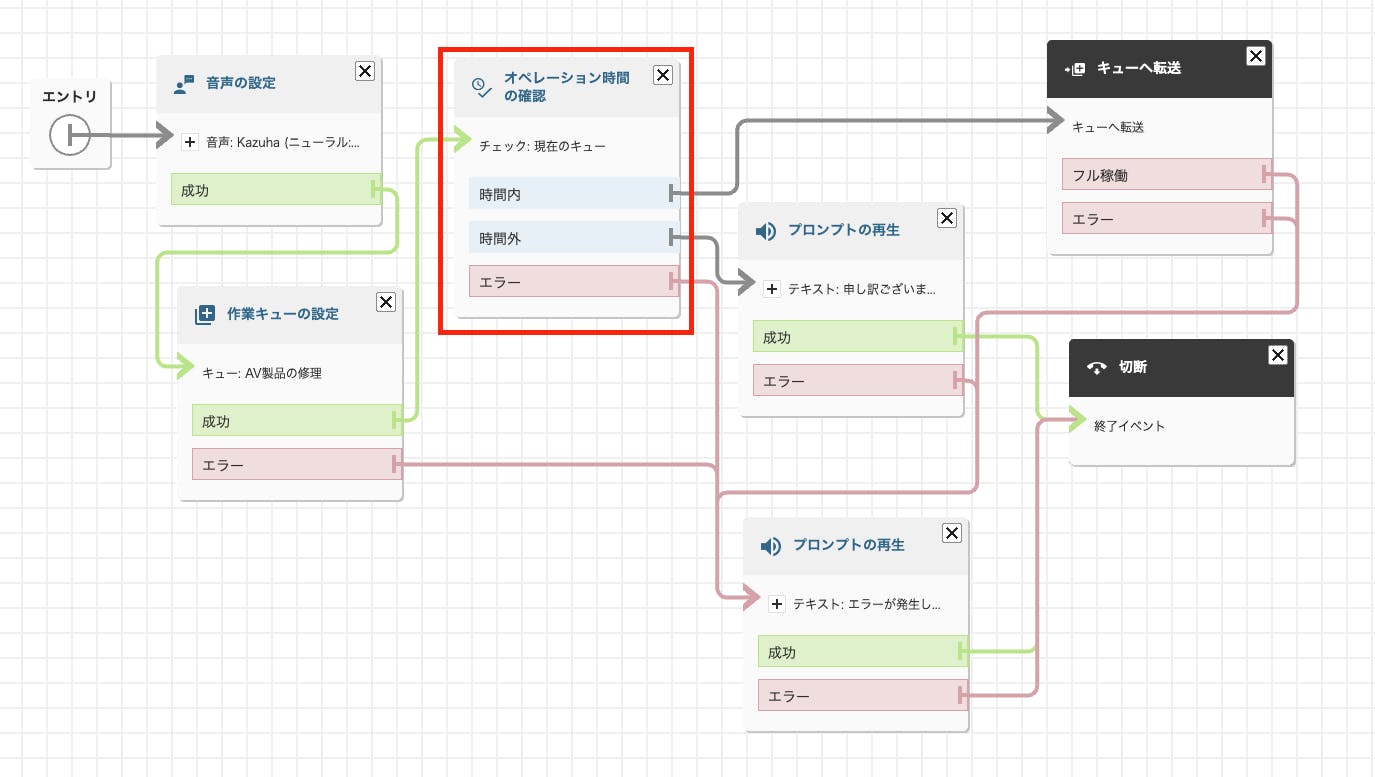
Task: Select the 時間内 branch
Action: point(573,195)
